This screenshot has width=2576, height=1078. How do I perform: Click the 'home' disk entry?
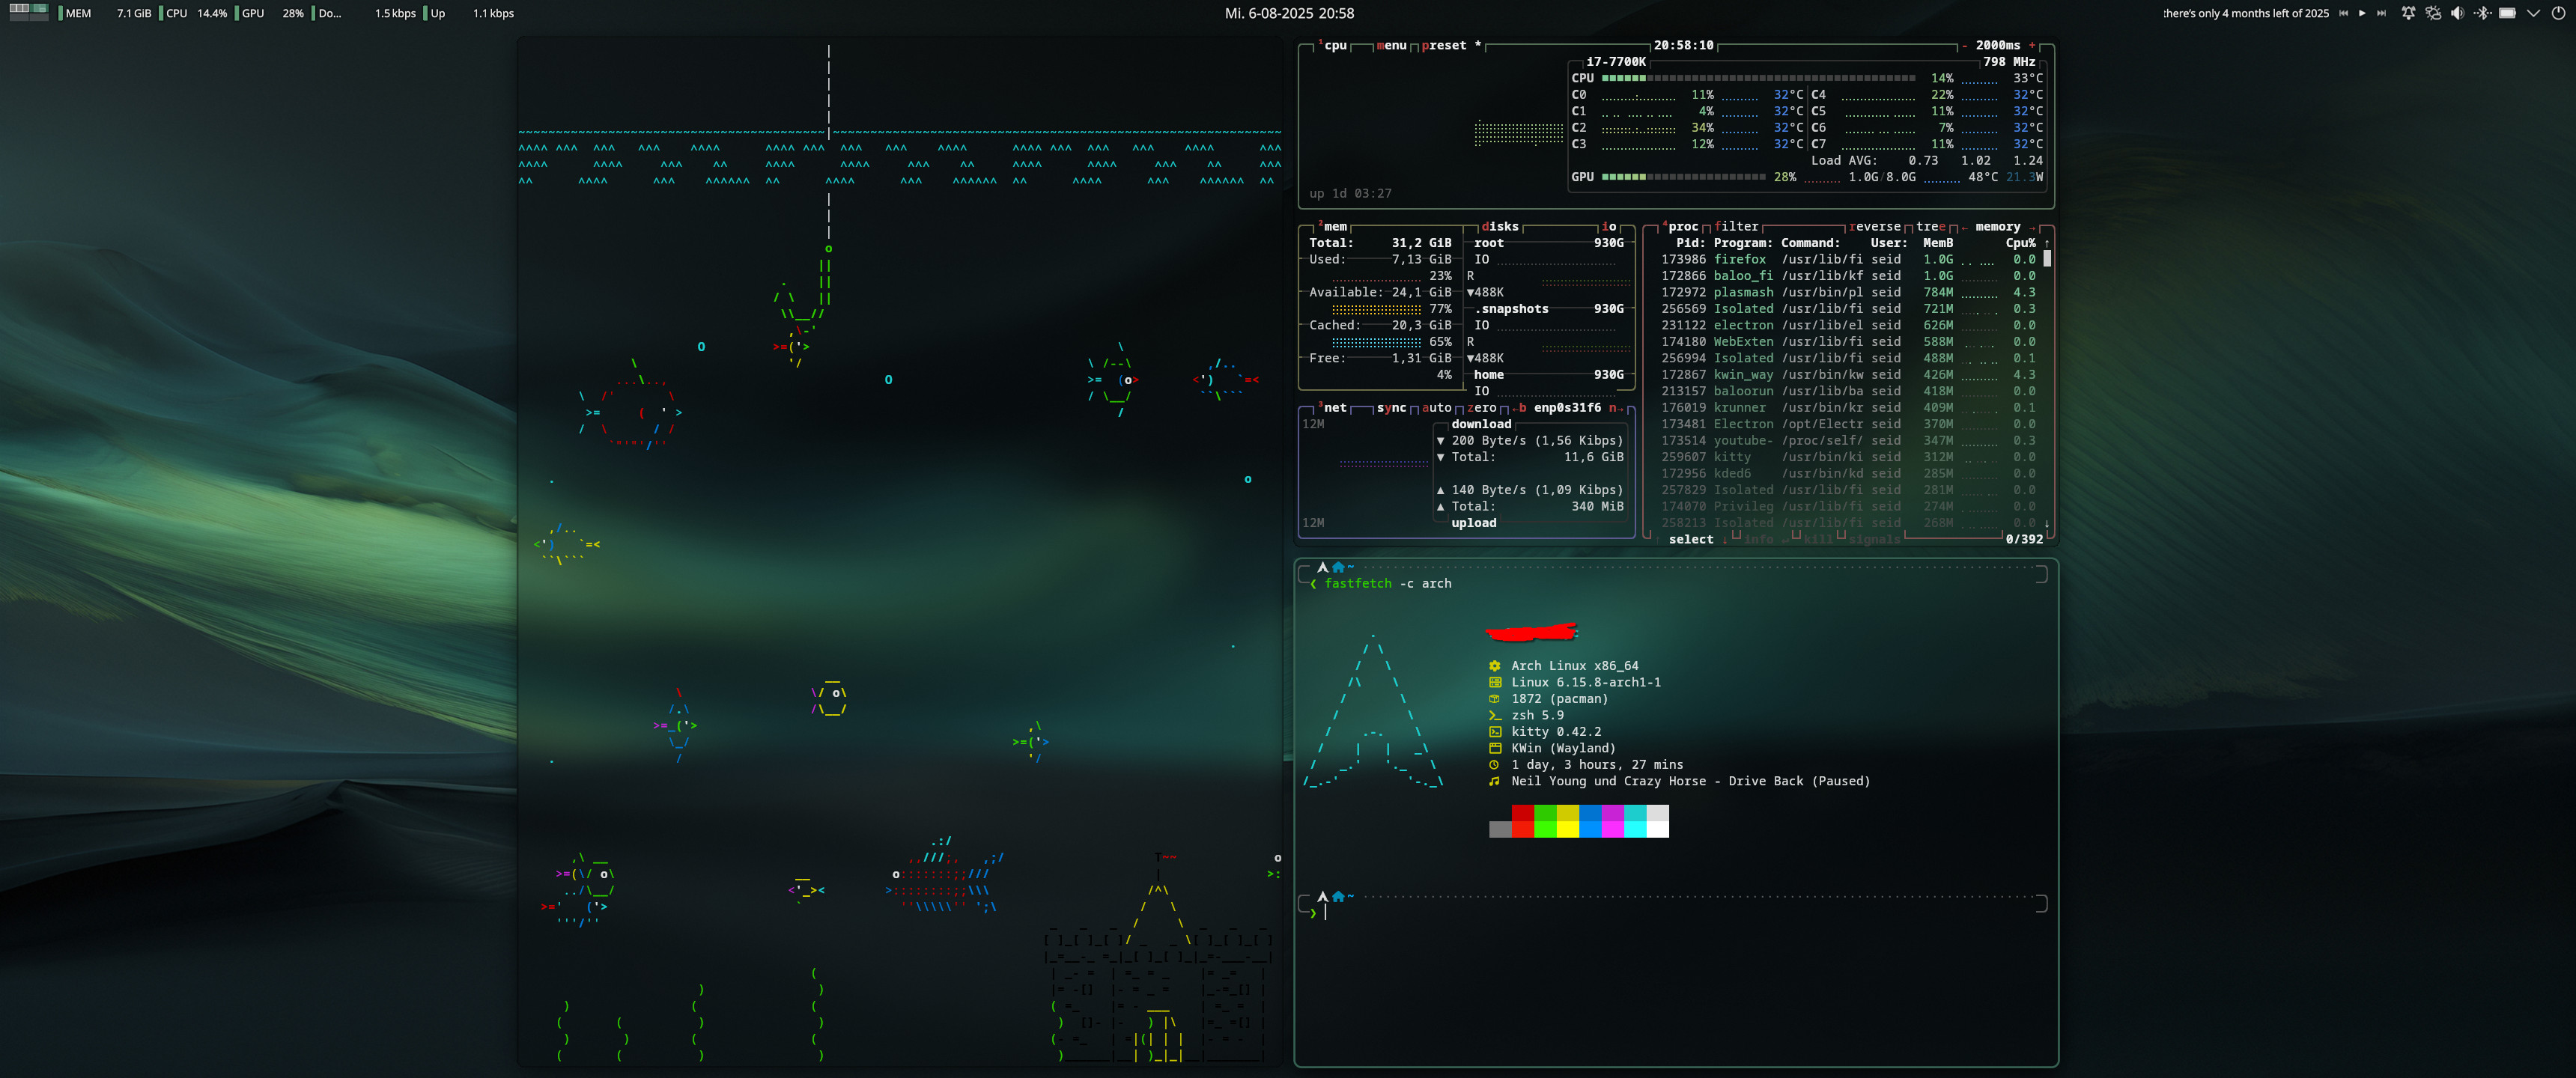click(1488, 374)
